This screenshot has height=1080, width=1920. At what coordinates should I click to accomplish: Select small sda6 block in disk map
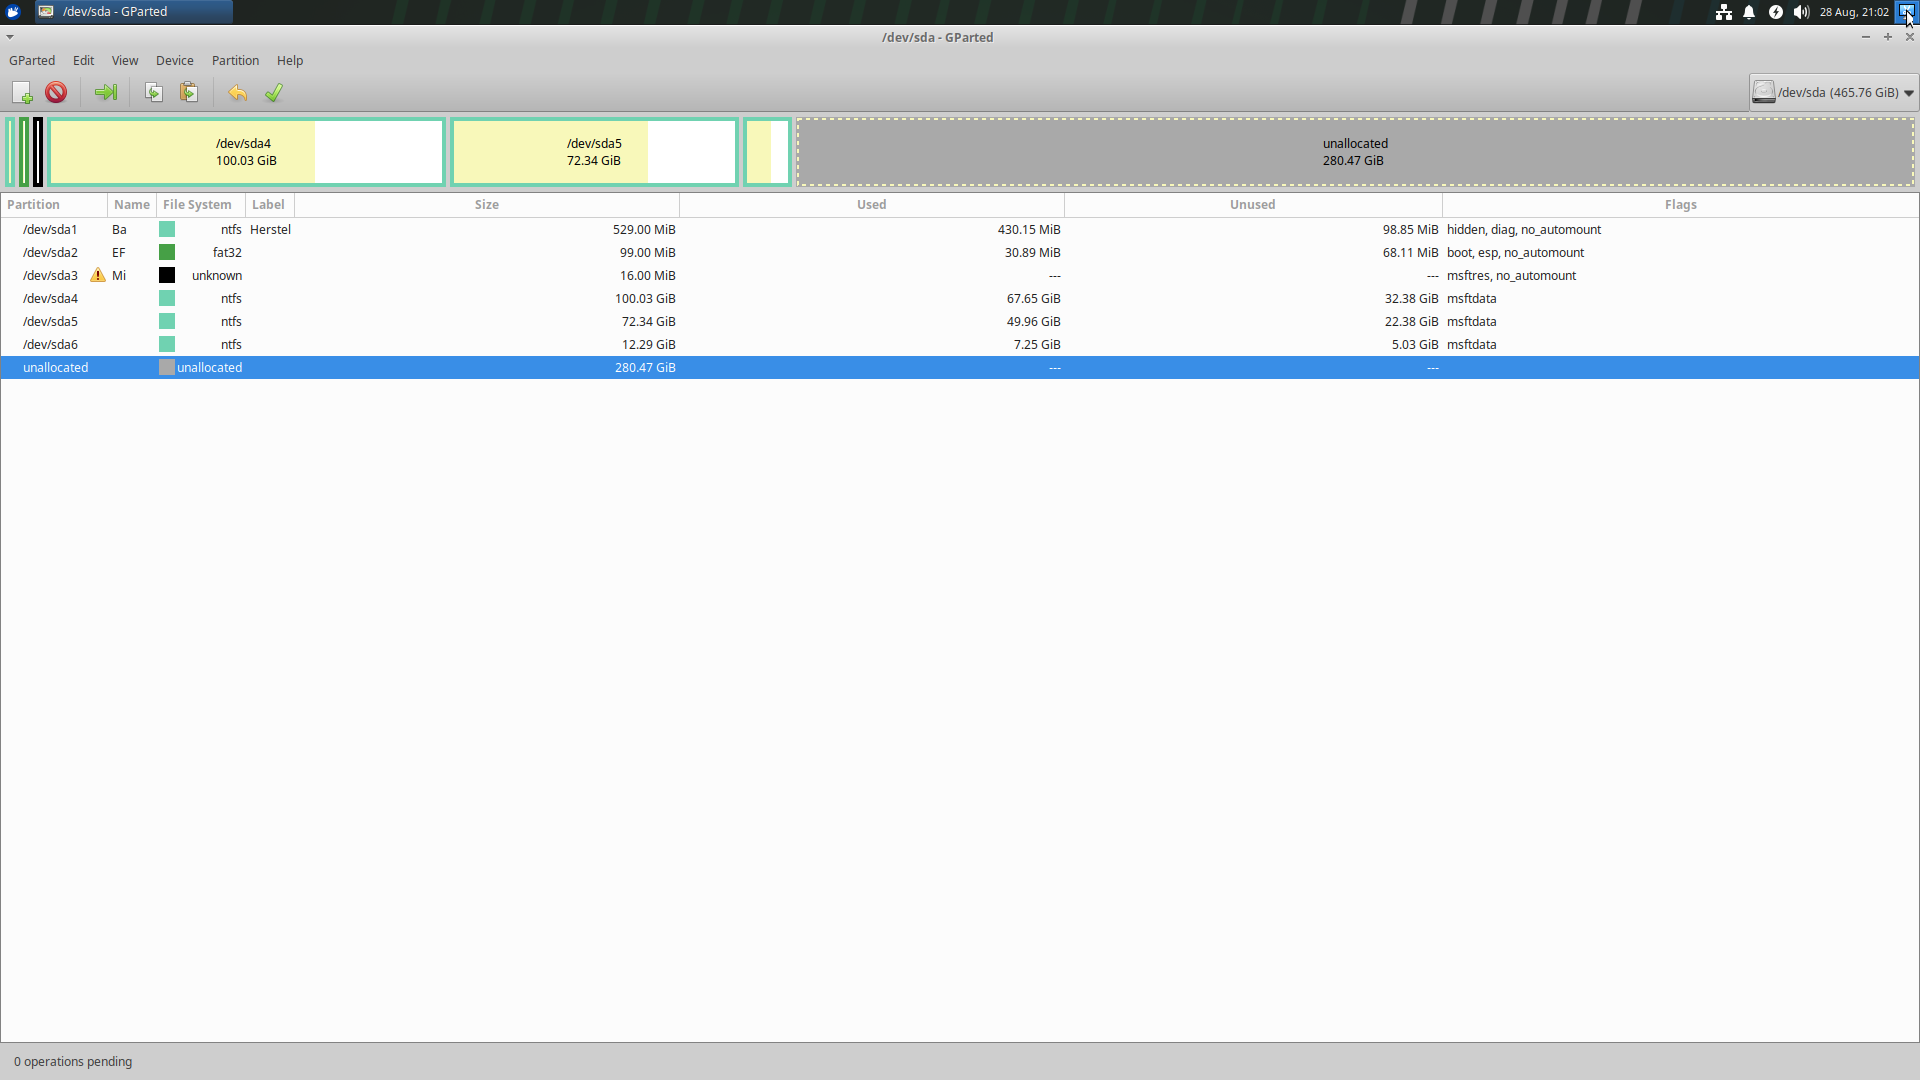[767, 152]
